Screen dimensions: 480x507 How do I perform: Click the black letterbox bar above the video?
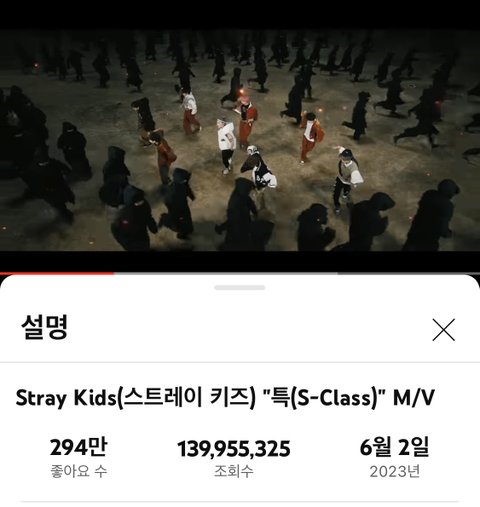(x=240, y=15)
